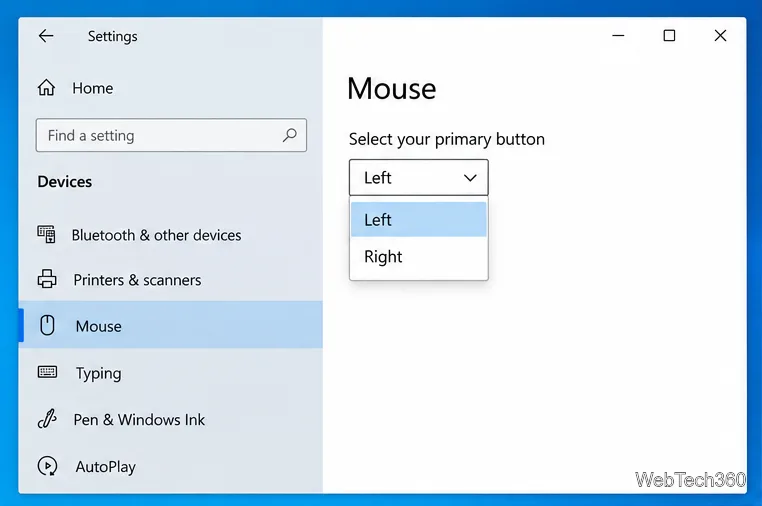Click the search magnifier icon
The width and height of the screenshot is (762, 506).
click(290, 135)
